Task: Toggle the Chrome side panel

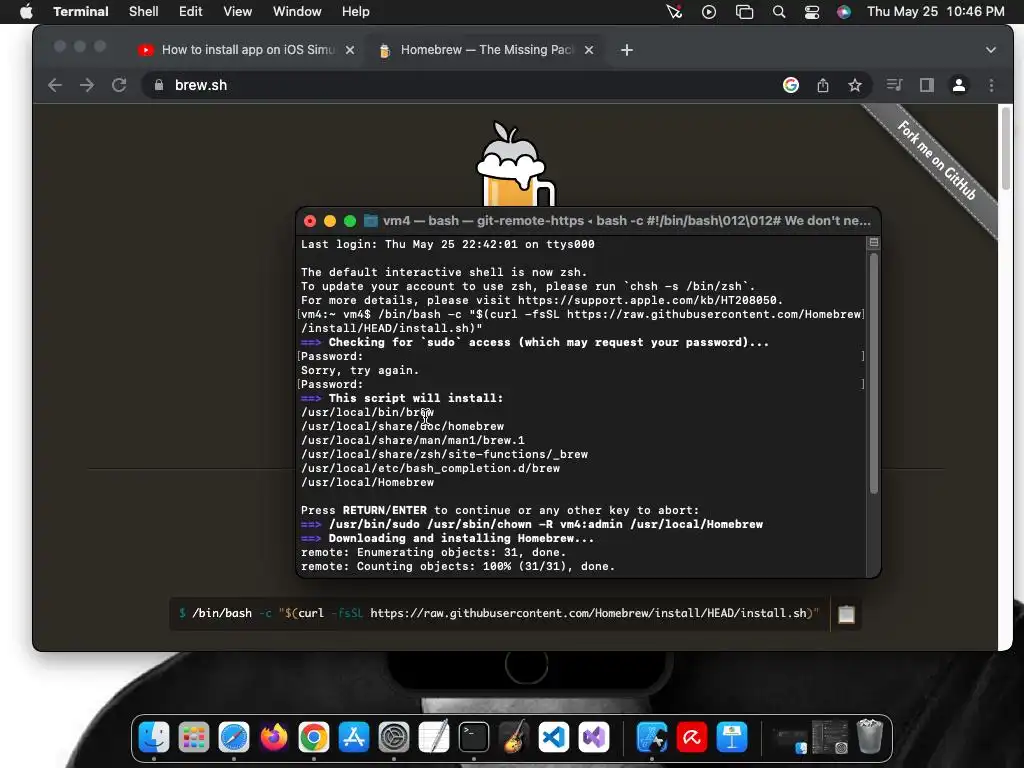Action: point(927,85)
